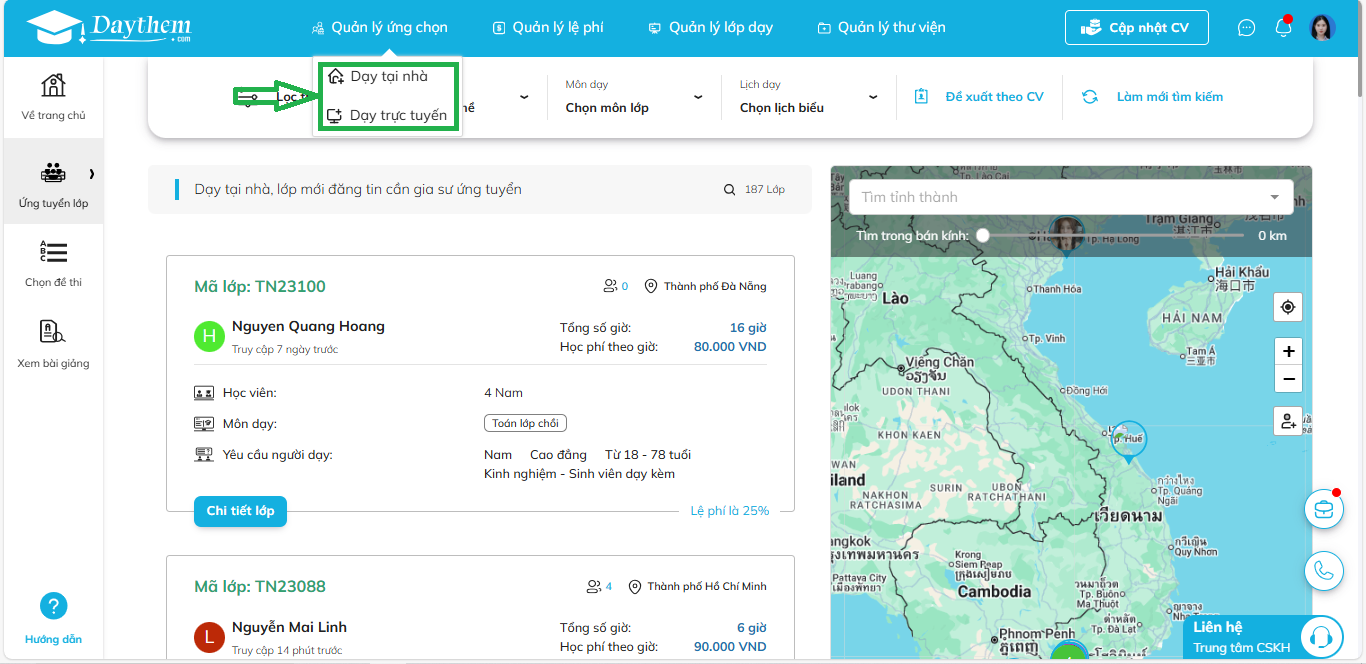Click the Daythem logo
Screen dimensions: 1366x664
point(109,27)
